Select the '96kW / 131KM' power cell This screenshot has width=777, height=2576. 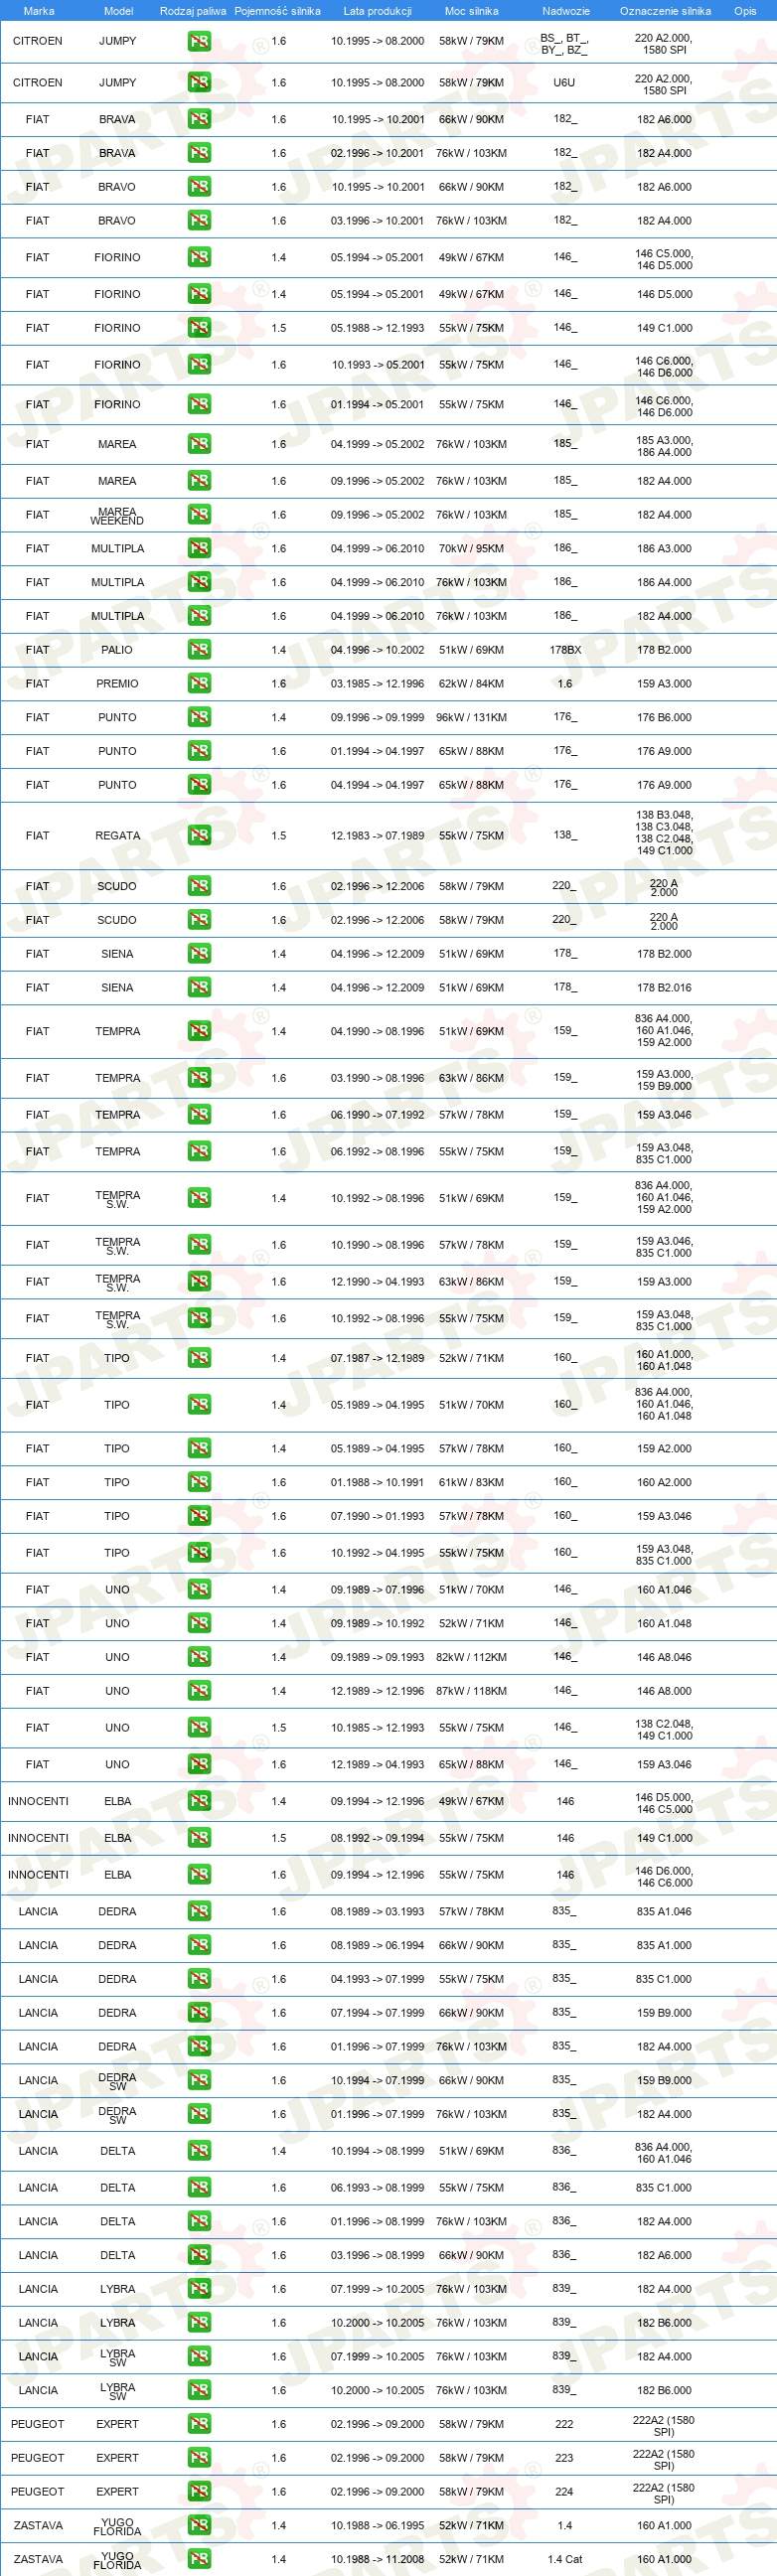(x=471, y=718)
